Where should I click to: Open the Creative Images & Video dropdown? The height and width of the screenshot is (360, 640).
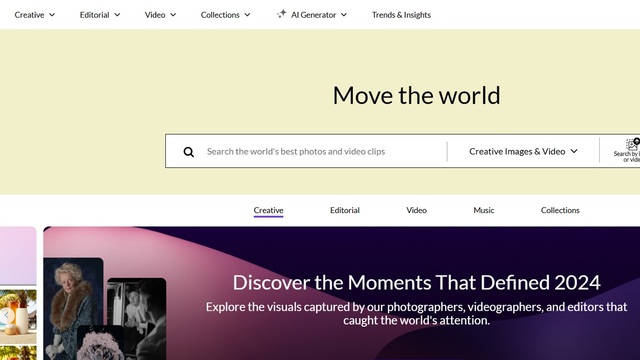pyautogui.click(x=523, y=151)
